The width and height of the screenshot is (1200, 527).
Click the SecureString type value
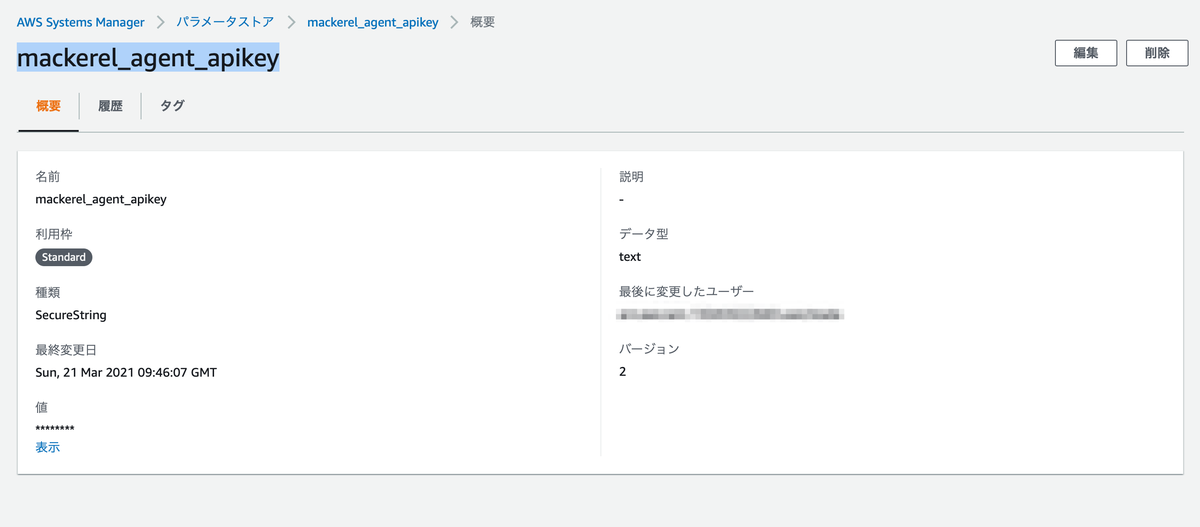71,315
